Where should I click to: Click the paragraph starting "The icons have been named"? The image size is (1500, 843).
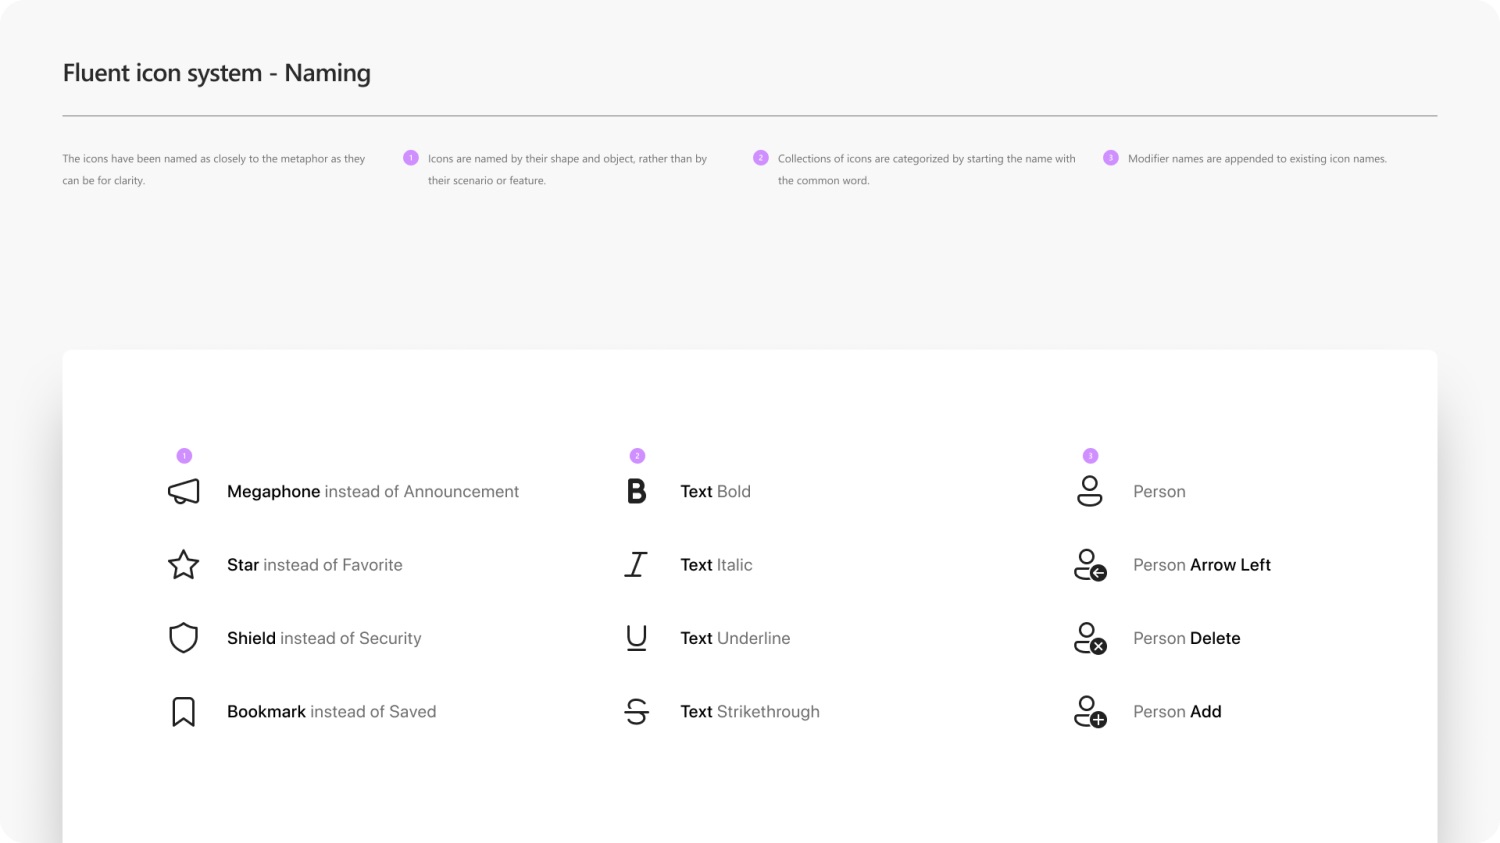pos(214,170)
